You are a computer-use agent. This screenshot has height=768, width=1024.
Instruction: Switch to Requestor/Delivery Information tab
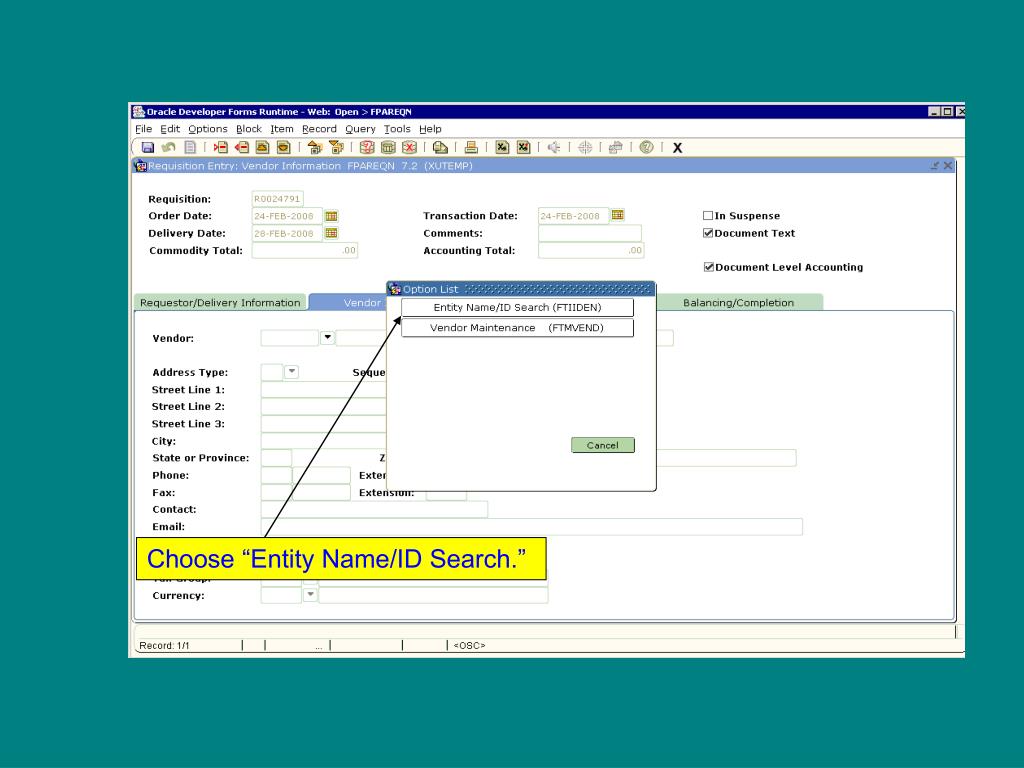point(220,302)
